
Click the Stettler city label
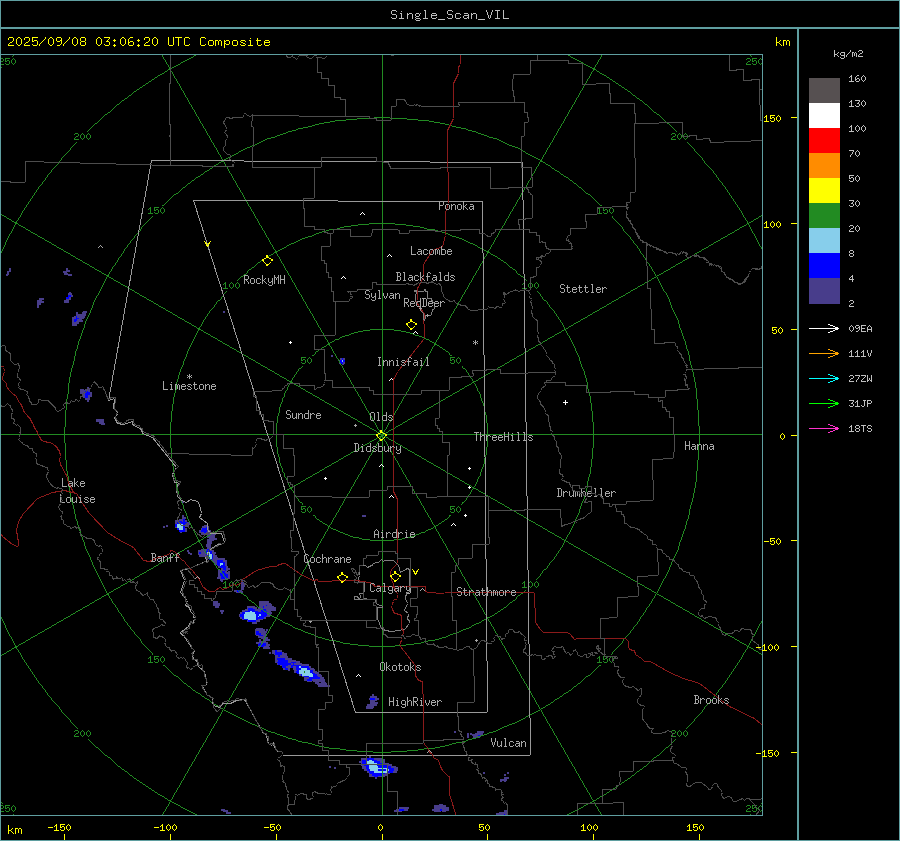click(x=583, y=289)
